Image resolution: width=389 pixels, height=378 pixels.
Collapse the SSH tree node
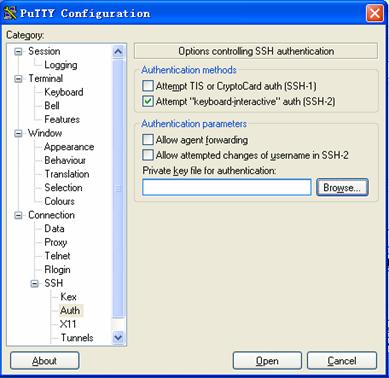pyautogui.click(x=35, y=284)
